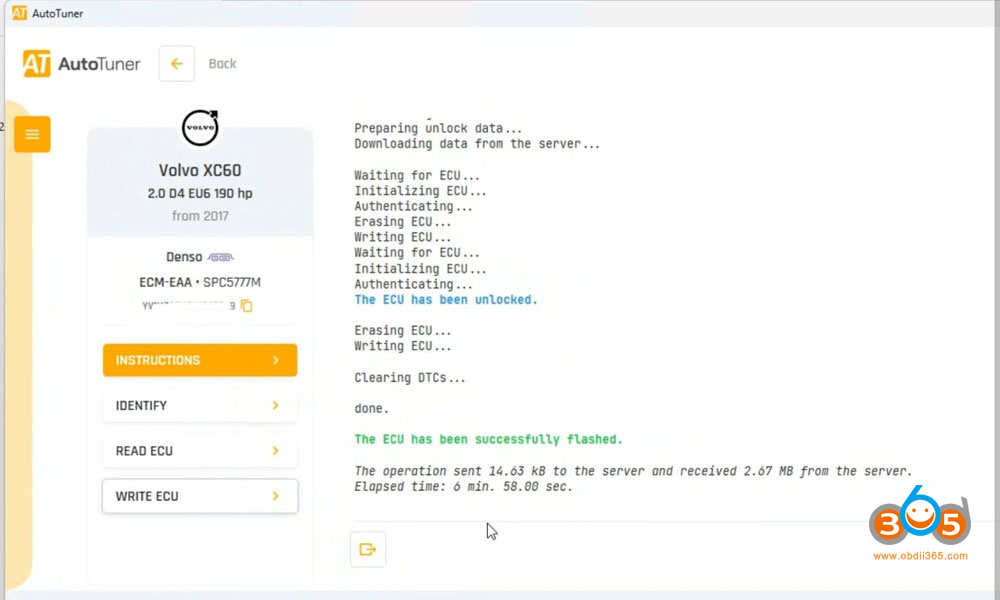Click the 'successfully flashed' log message

[489, 439]
